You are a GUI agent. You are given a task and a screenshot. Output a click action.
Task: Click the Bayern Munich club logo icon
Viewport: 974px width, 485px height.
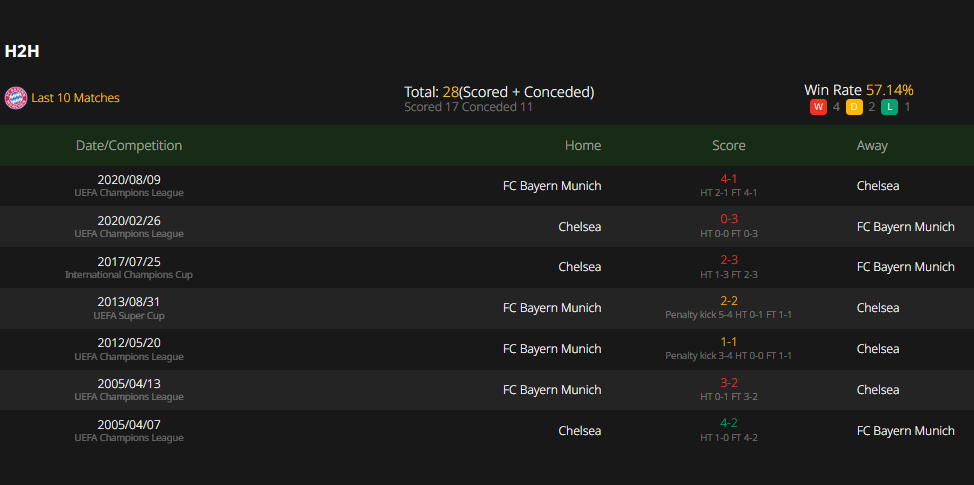(16, 98)
